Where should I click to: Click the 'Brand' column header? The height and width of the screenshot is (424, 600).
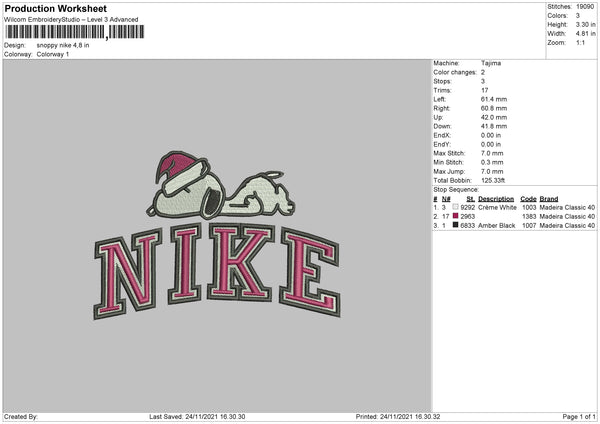549,199
